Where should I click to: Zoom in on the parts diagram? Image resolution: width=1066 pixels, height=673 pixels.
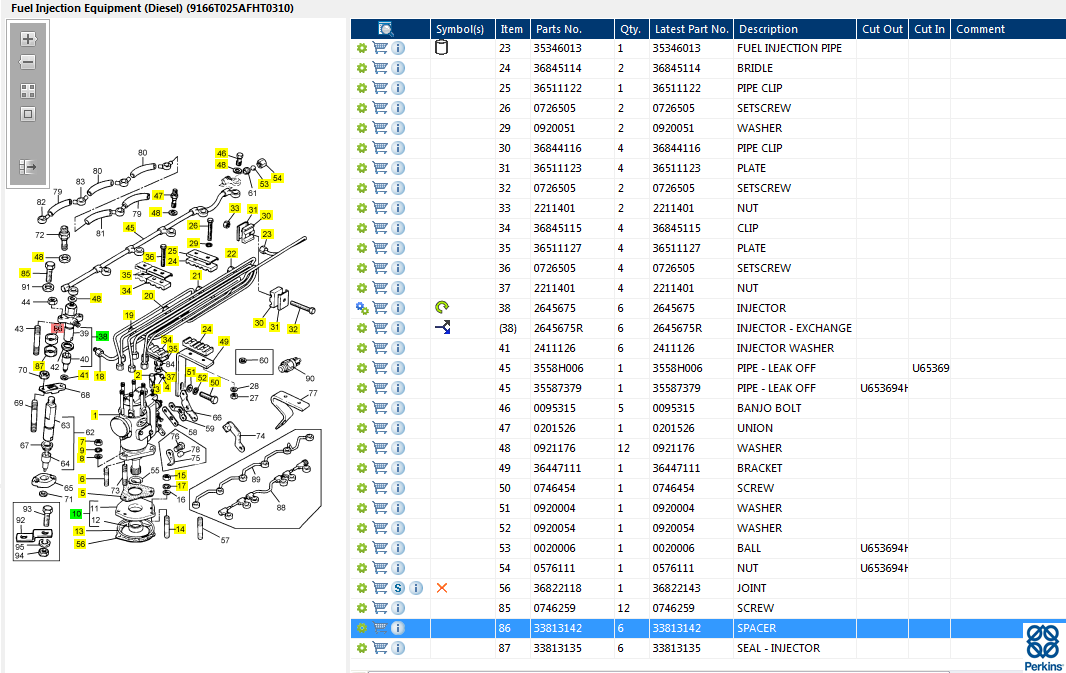click(28, 39)
